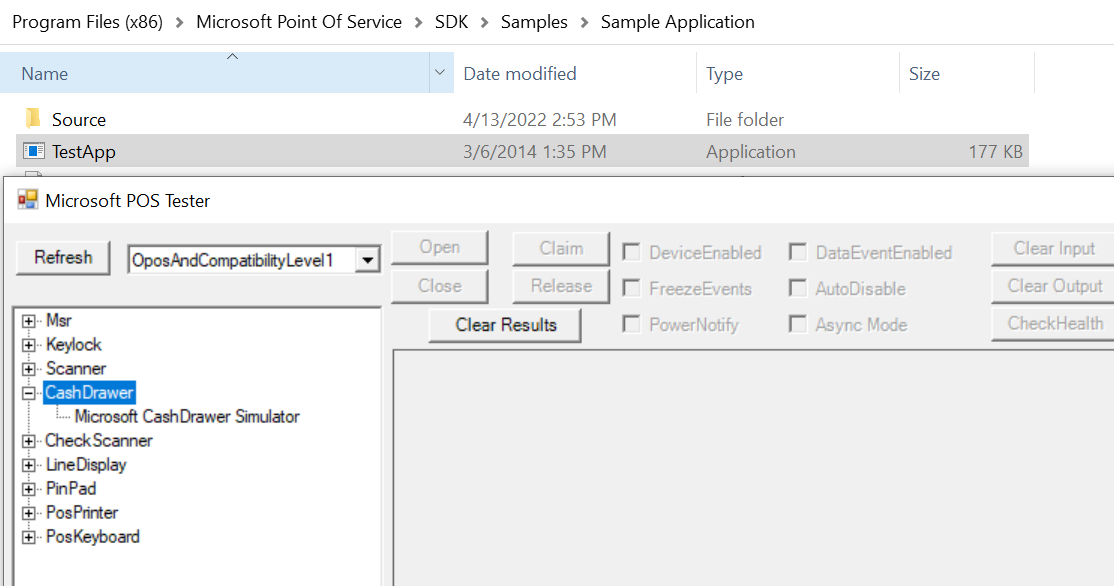Click the Refresh button
This screenshot has width=1114, height=586.
pos(62,257)
